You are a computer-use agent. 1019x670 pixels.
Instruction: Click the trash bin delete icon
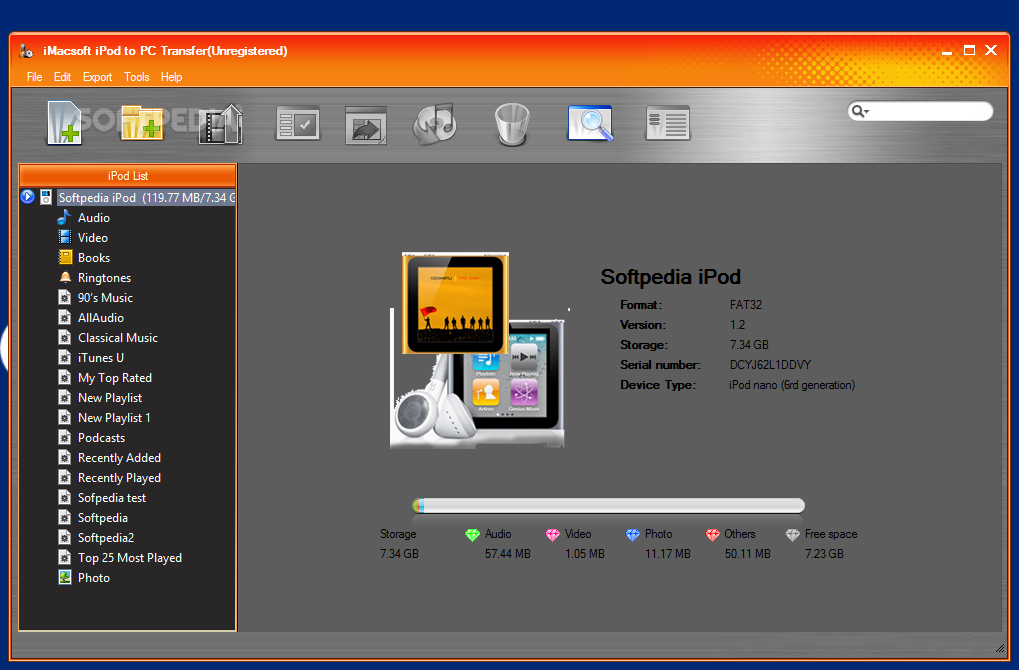click(x=511, y=124)
